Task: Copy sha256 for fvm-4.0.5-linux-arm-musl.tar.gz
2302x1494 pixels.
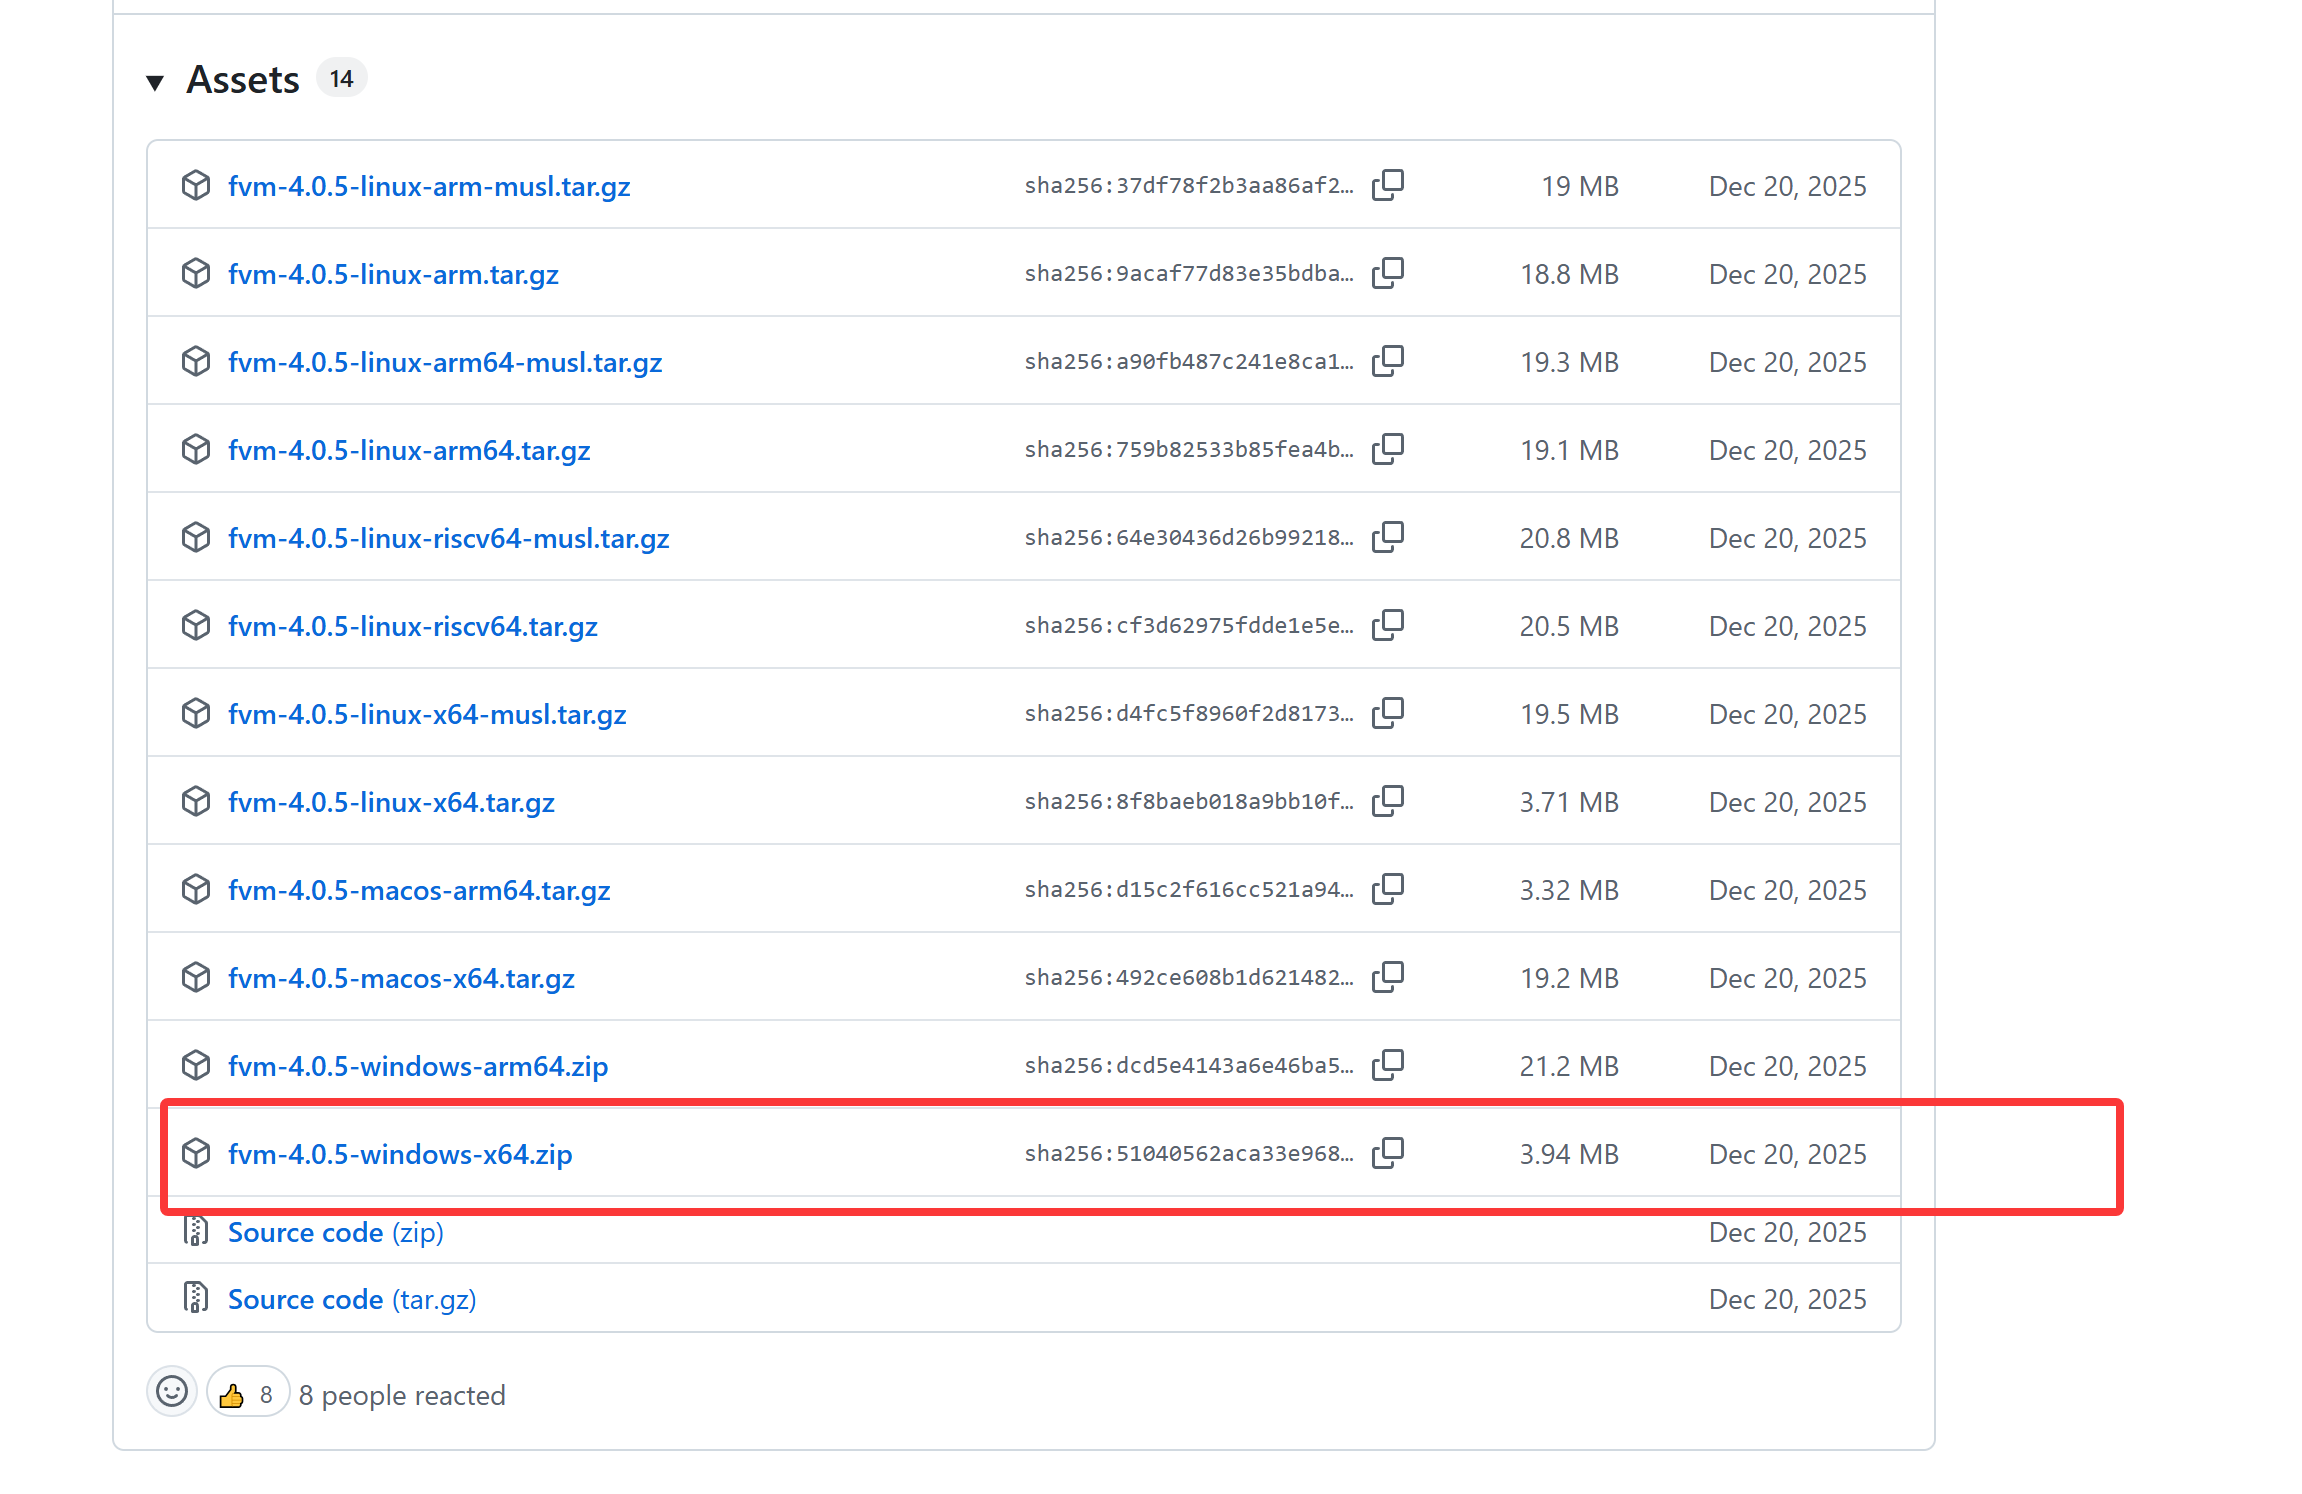Action: (x=1388, y=185)
